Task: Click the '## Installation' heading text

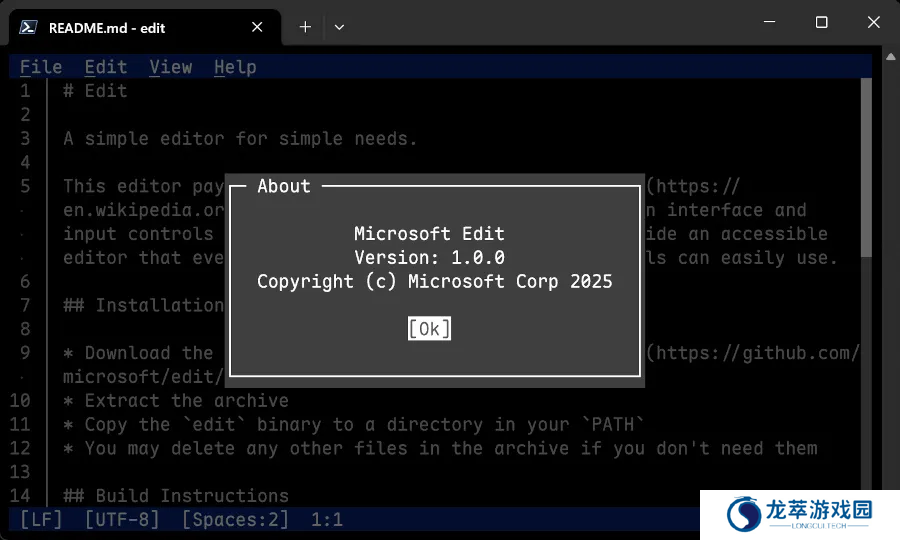Action: (143, 305)
